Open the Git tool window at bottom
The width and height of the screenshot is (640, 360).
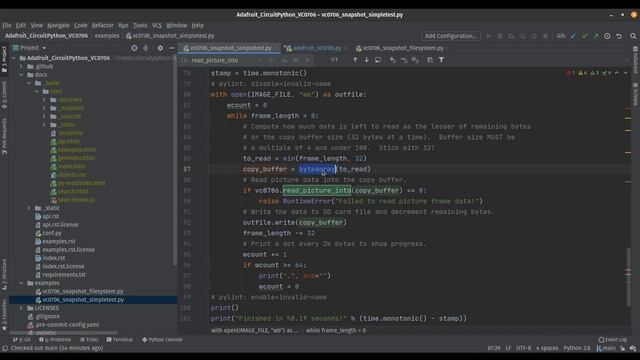22,340
